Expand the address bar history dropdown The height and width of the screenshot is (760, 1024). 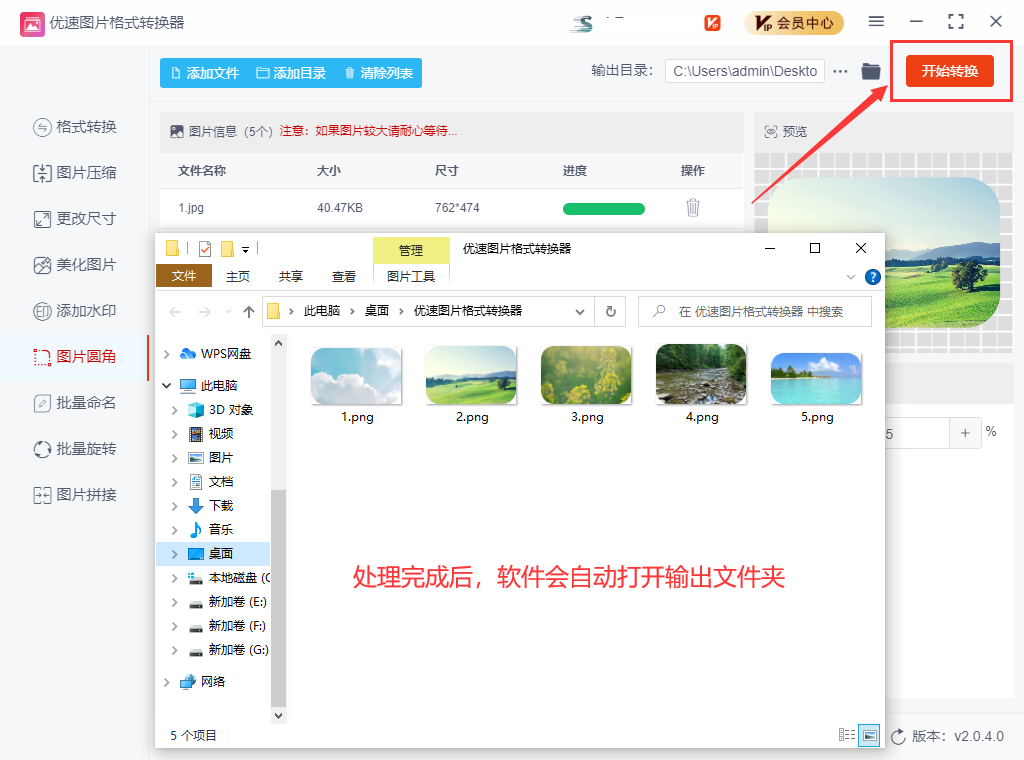coord(580,311)
